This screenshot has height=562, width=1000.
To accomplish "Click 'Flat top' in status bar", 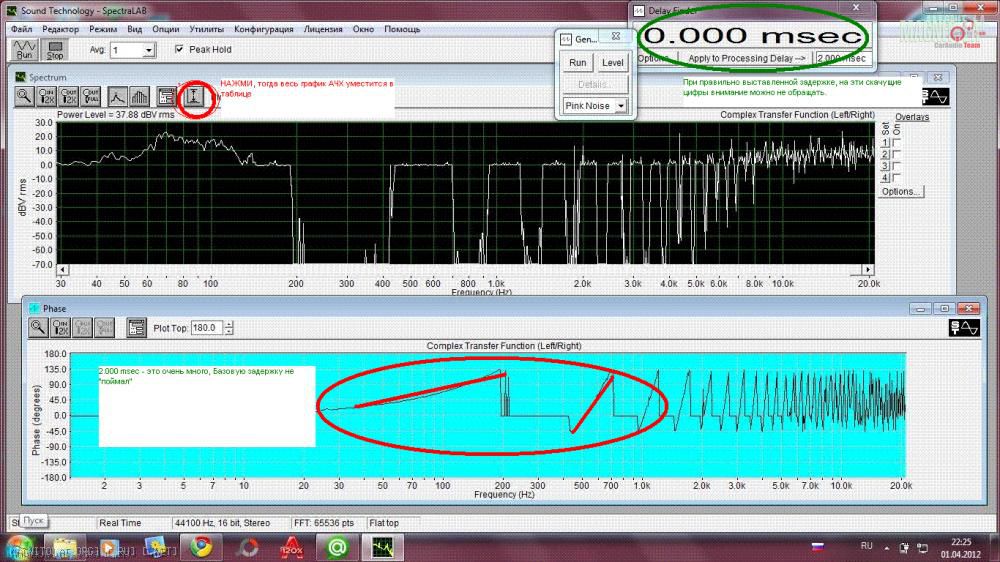I will tap(384, 522).
